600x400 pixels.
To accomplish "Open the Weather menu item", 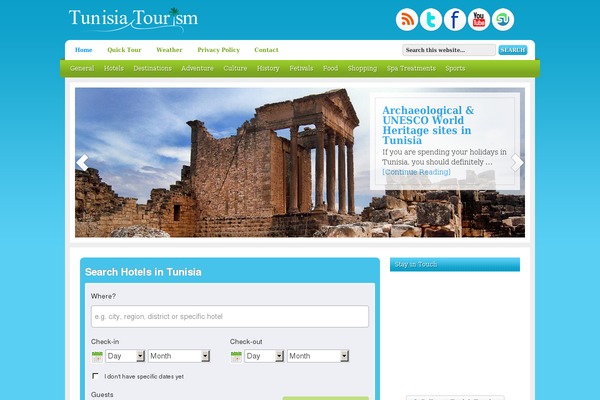I will 169,50.
